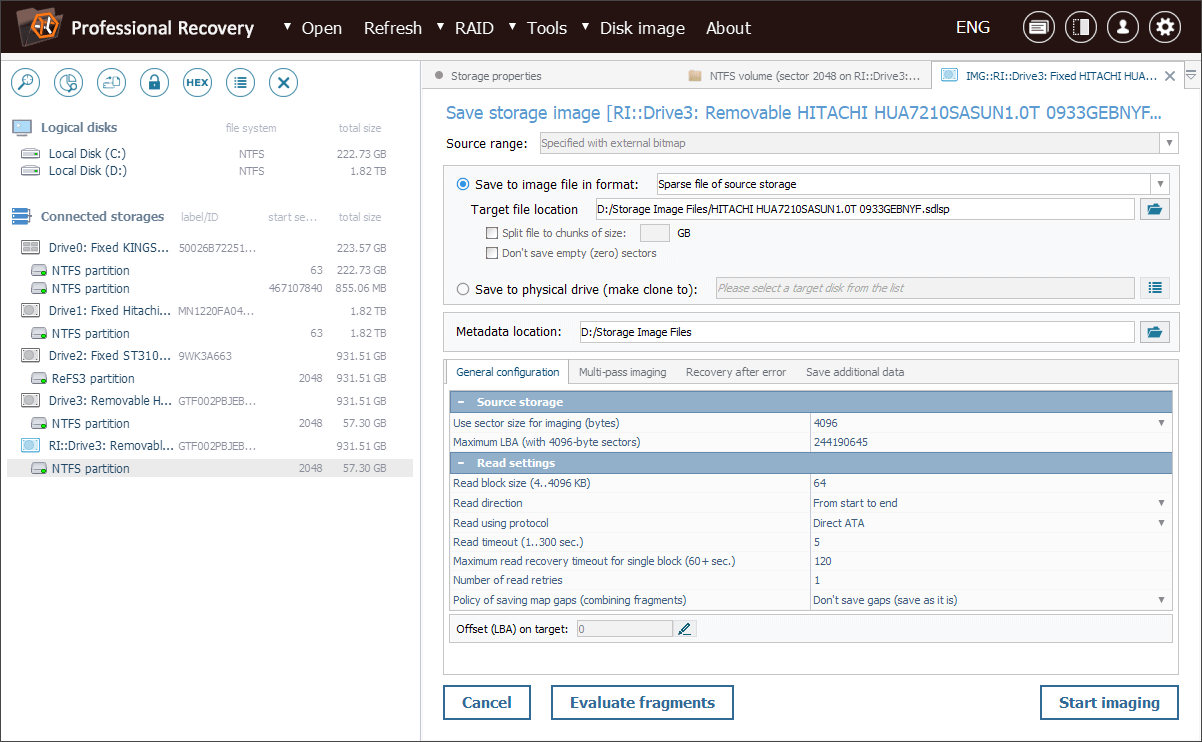Click the user account icon in header
Viewport: 1202px width, 742px height.
click(x=1123, y=27)
